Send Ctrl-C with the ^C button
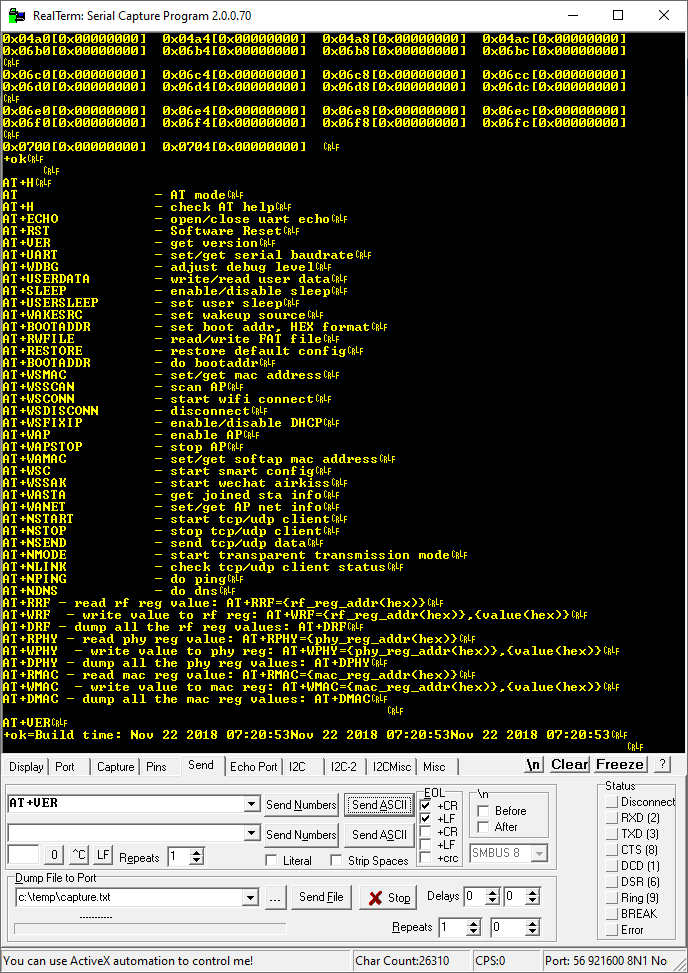This screenshot has height=973, width=688. pos(79,855)
